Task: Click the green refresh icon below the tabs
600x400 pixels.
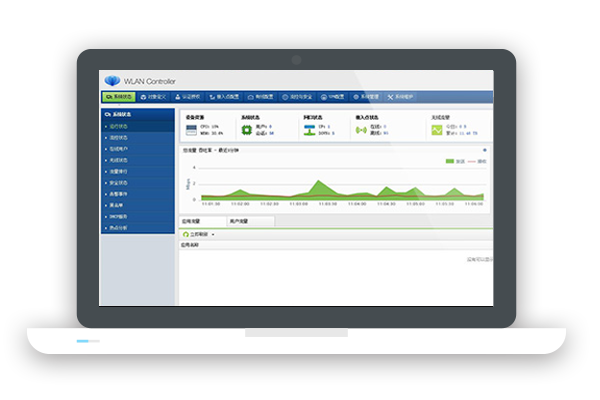Action: pos(185,233)
